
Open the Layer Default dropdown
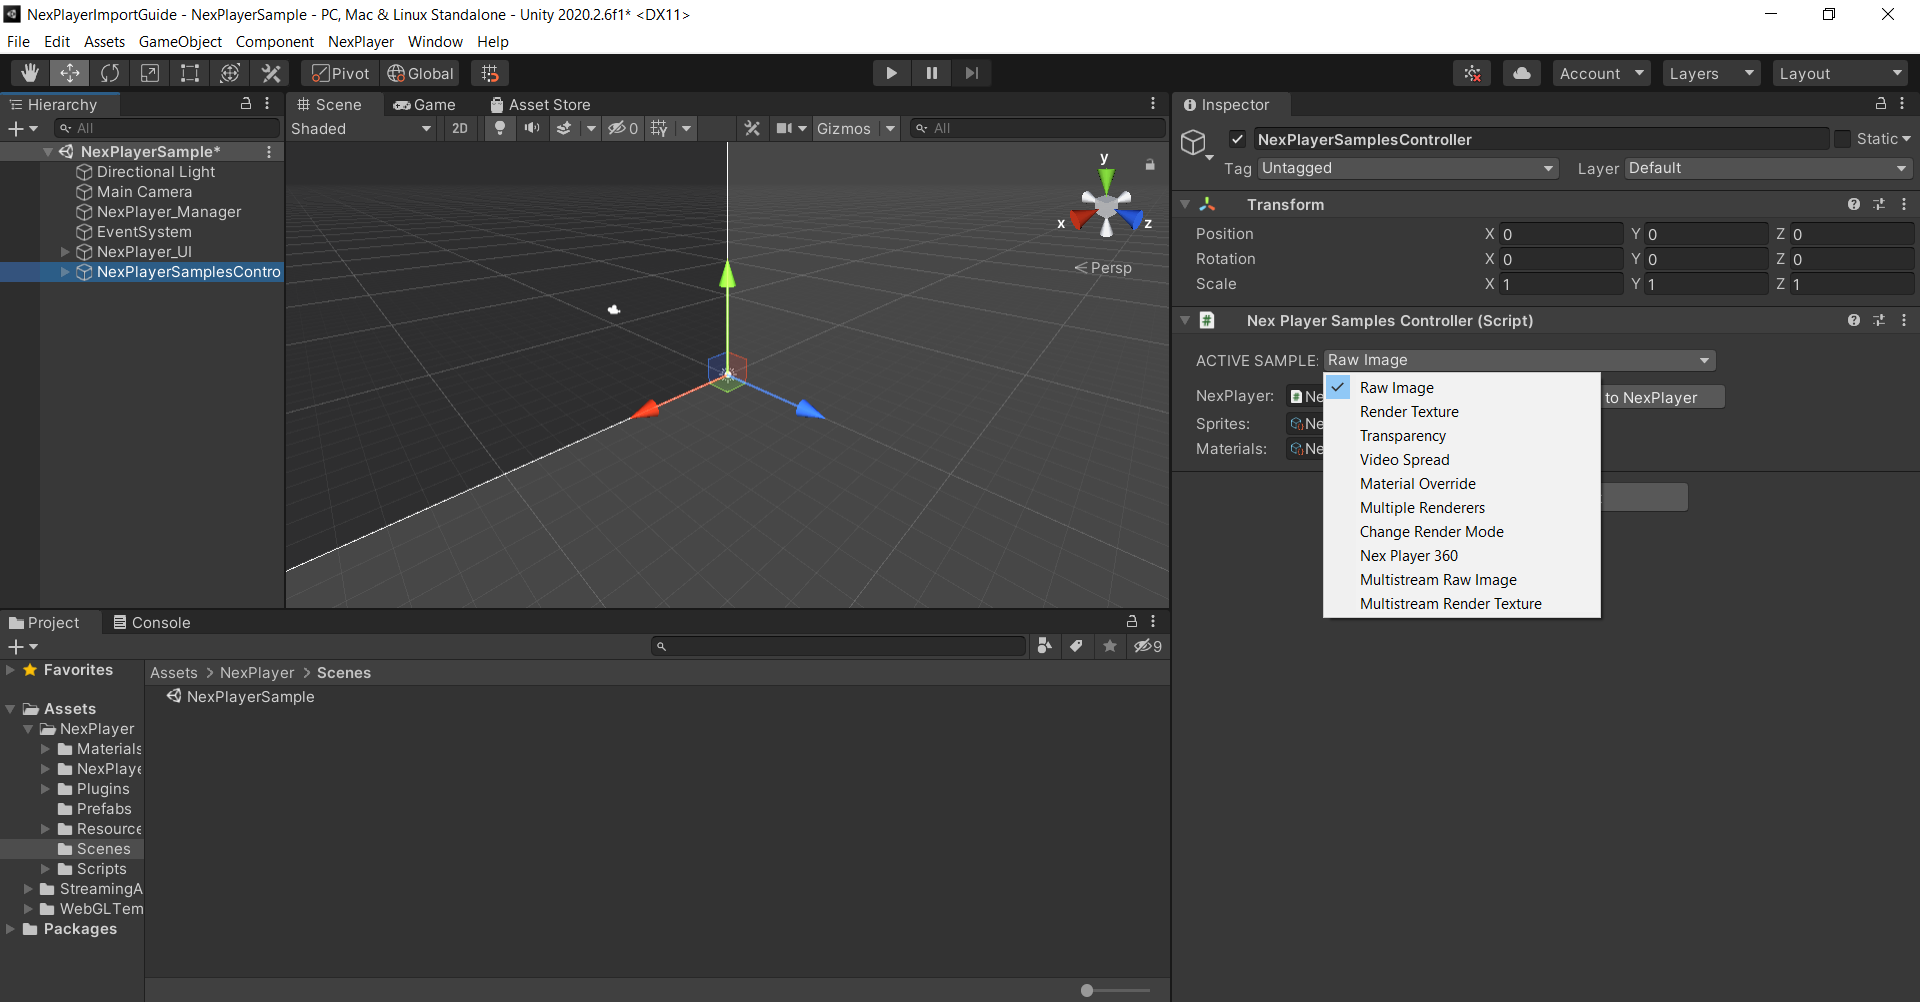pyautogui.click(x=1769, y=168)
